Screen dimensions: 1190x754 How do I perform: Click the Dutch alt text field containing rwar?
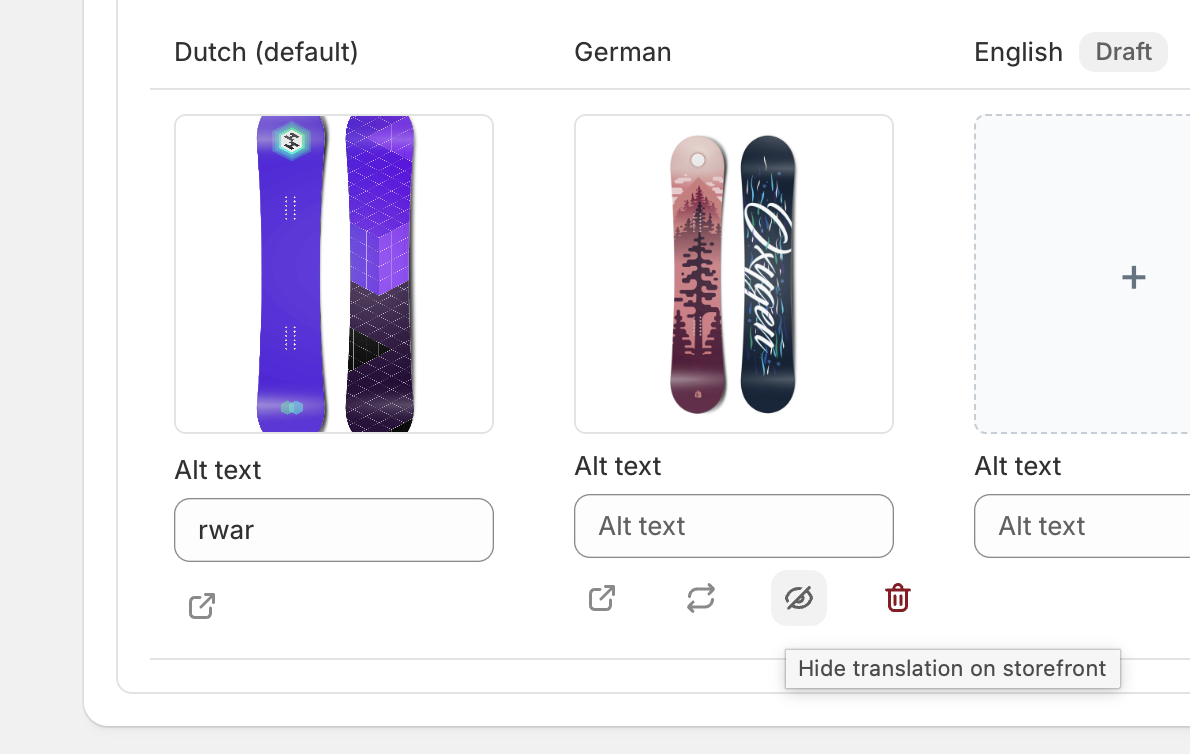pos(334,530)
